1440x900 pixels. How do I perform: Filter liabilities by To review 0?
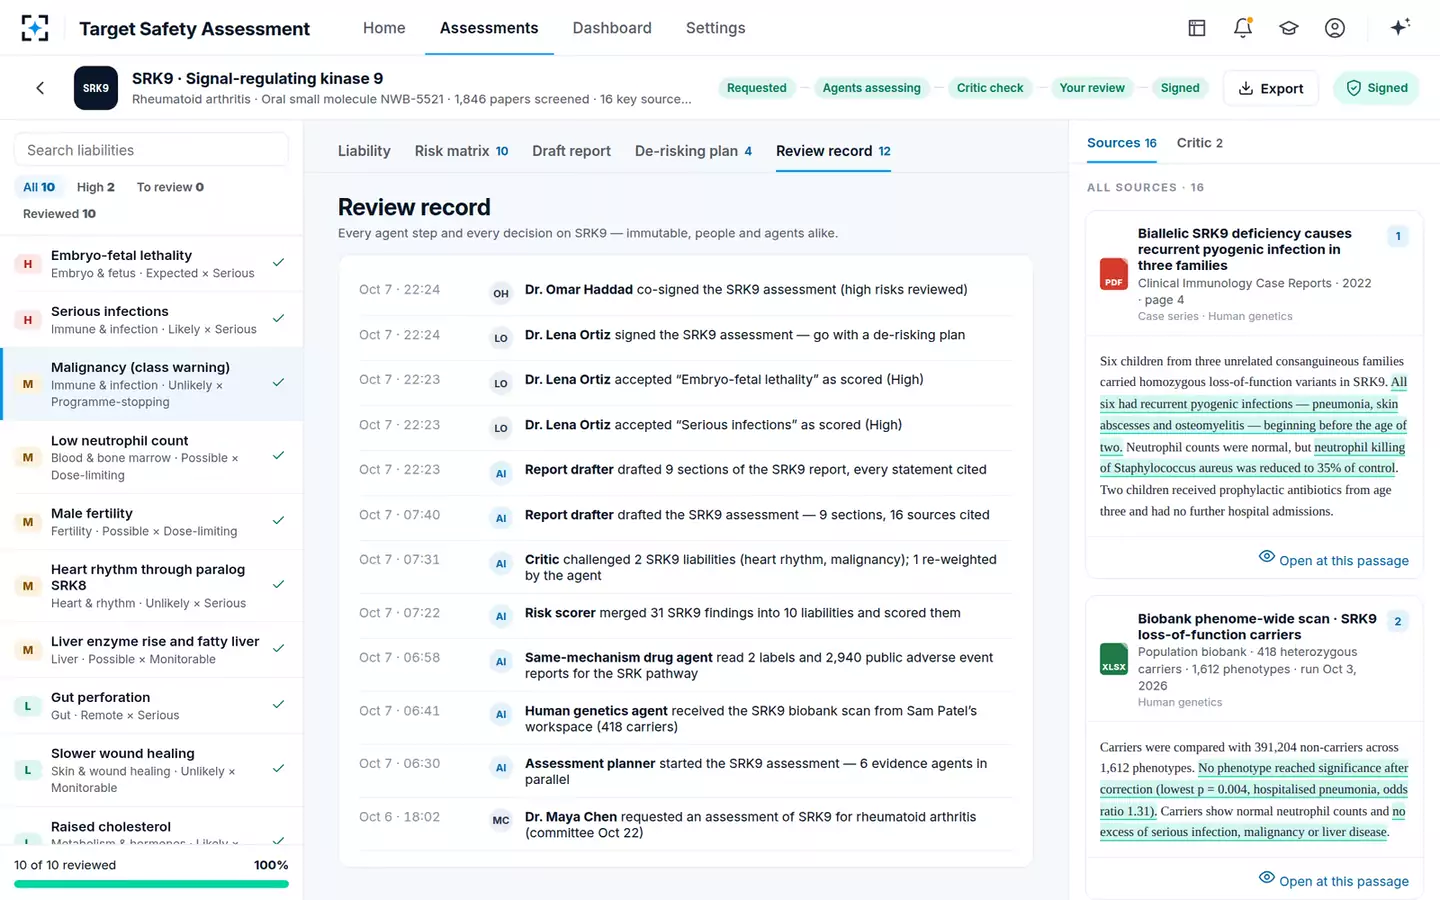click(x=170, y=187)
